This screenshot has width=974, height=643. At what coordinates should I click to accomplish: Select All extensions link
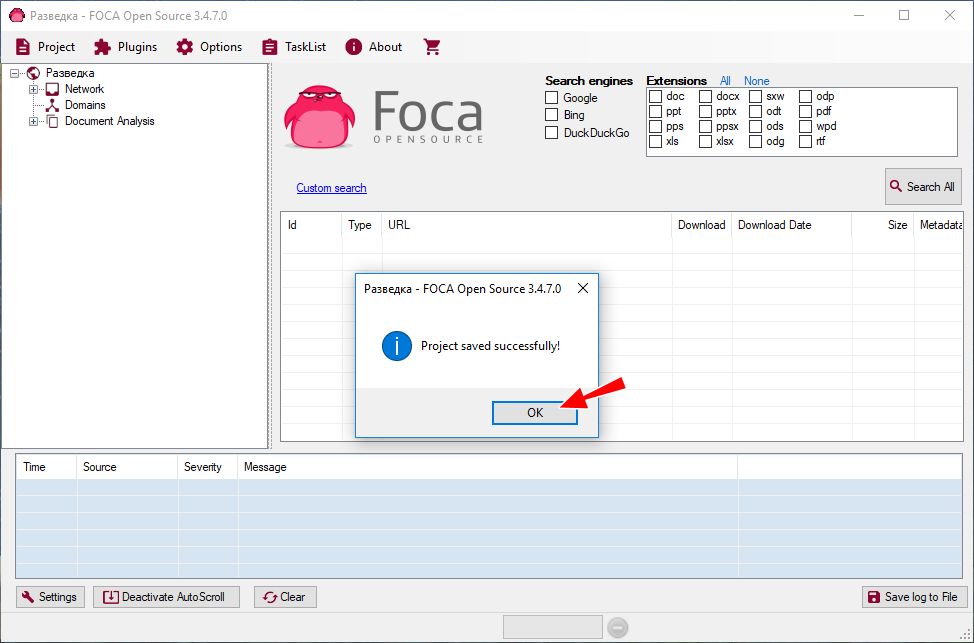click(725, 81)
